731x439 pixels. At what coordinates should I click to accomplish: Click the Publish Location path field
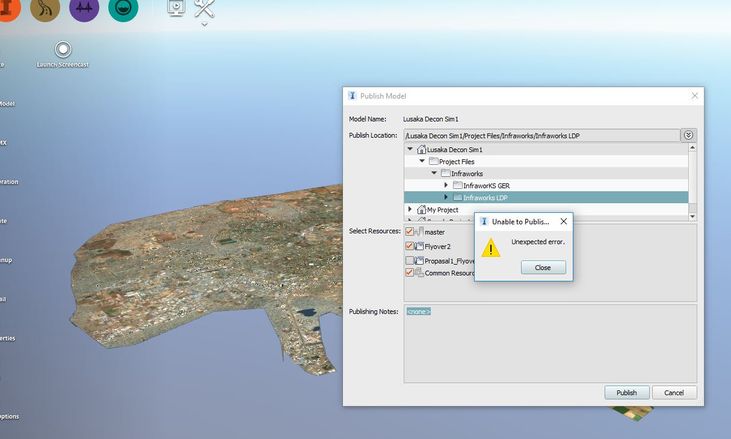pyautogui.click(x=542, y=136)
